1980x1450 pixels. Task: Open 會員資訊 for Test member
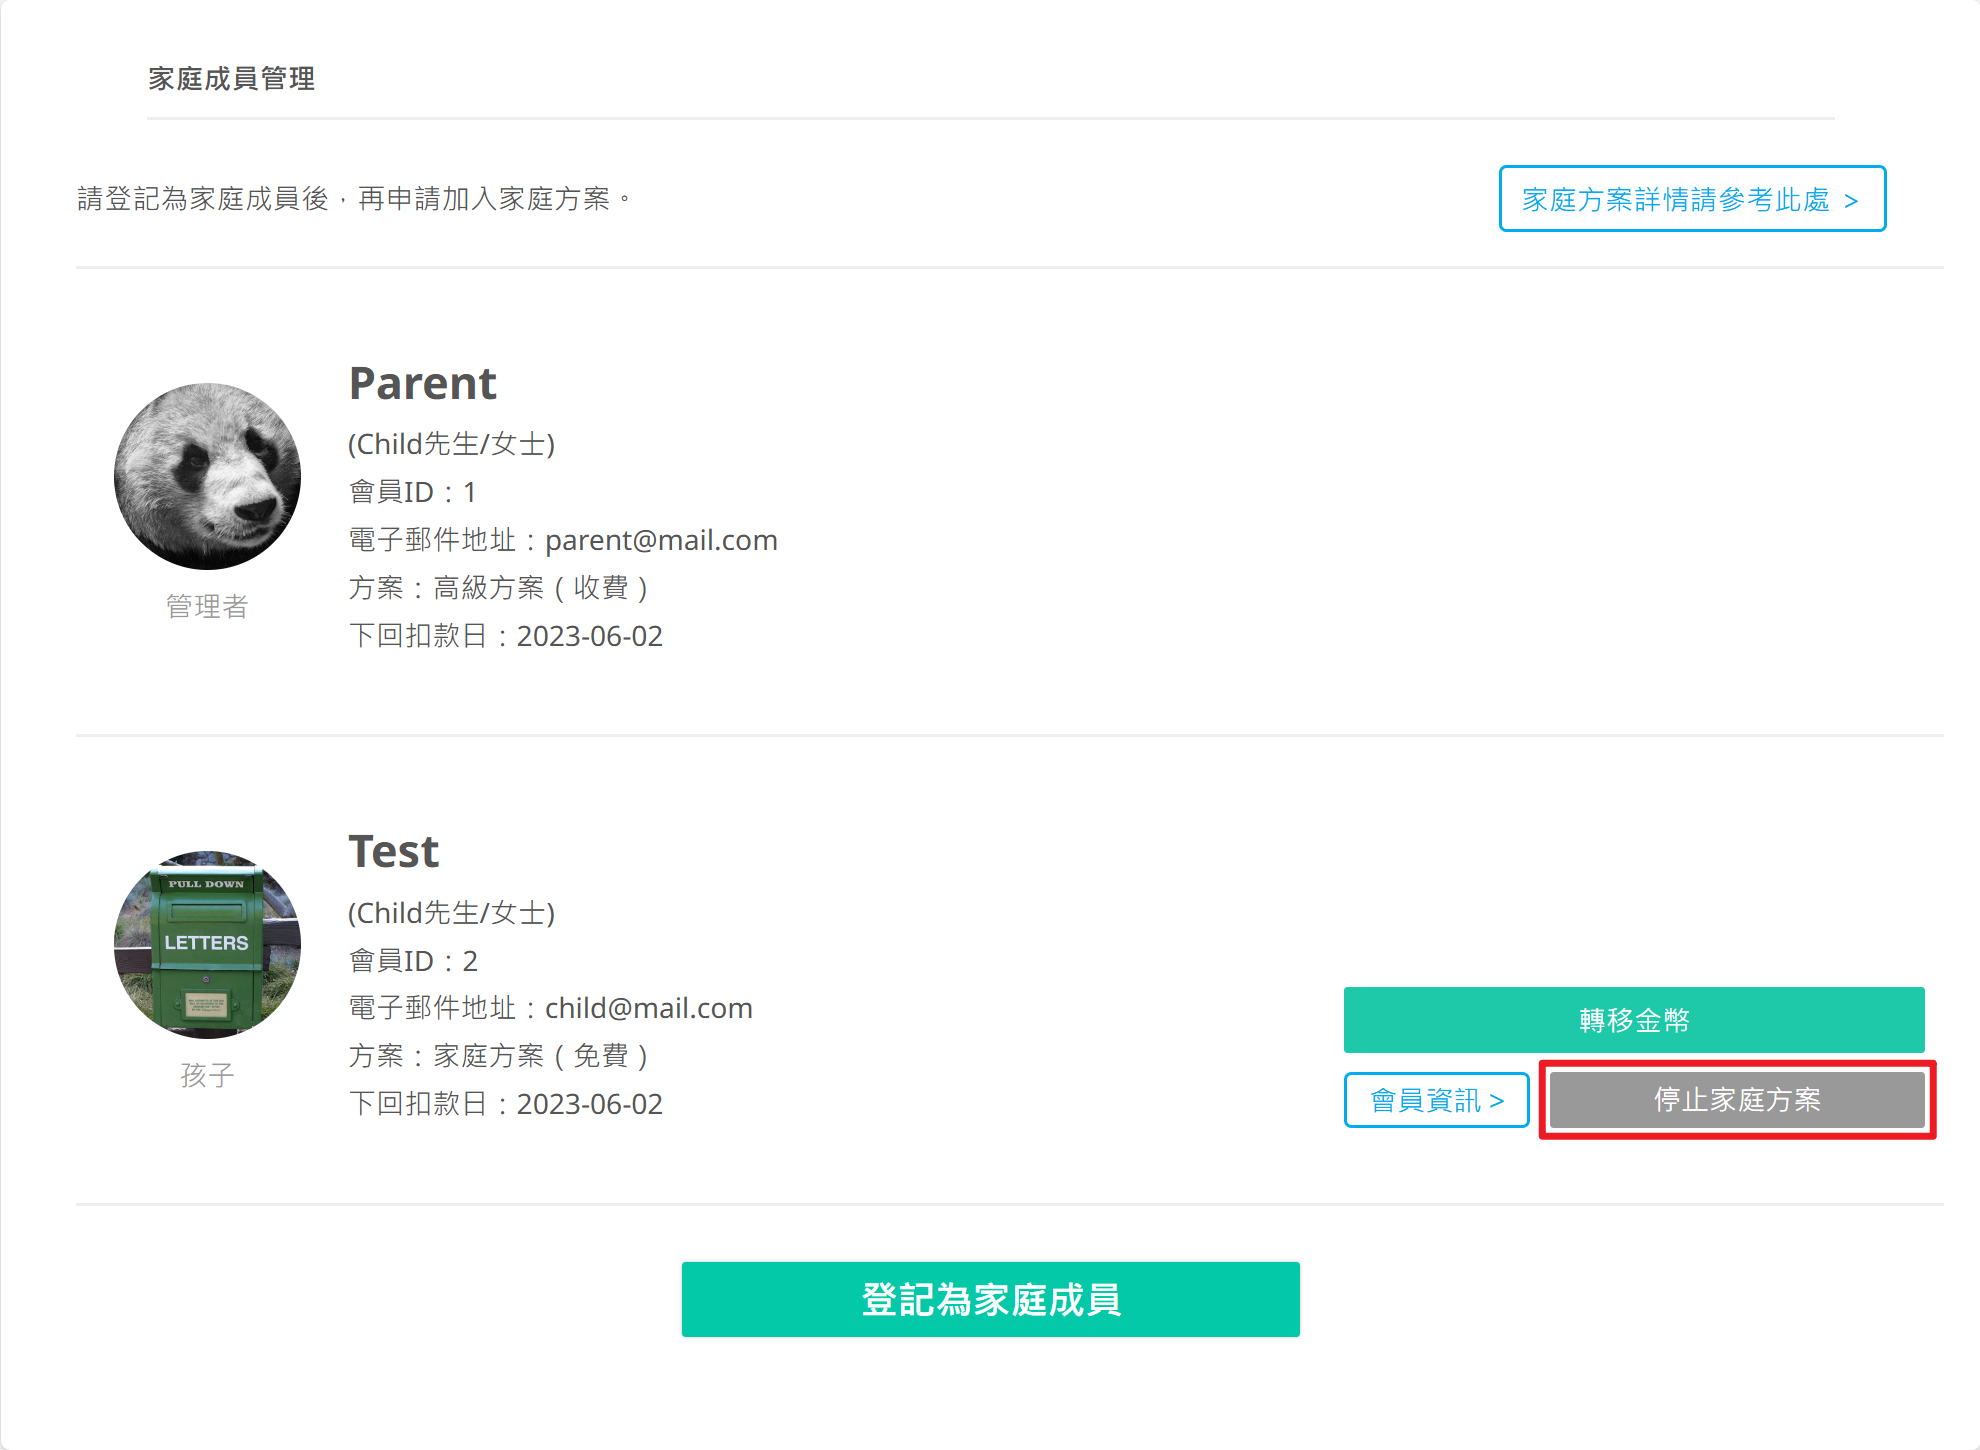tap(1436, 1100)
